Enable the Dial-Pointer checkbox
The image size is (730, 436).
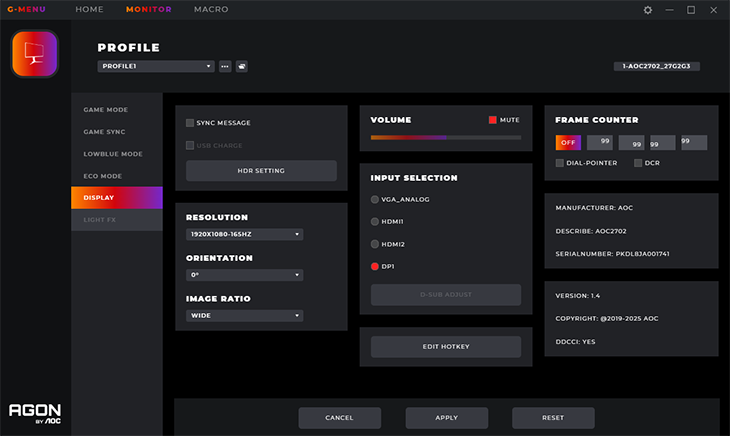point(560,163)
